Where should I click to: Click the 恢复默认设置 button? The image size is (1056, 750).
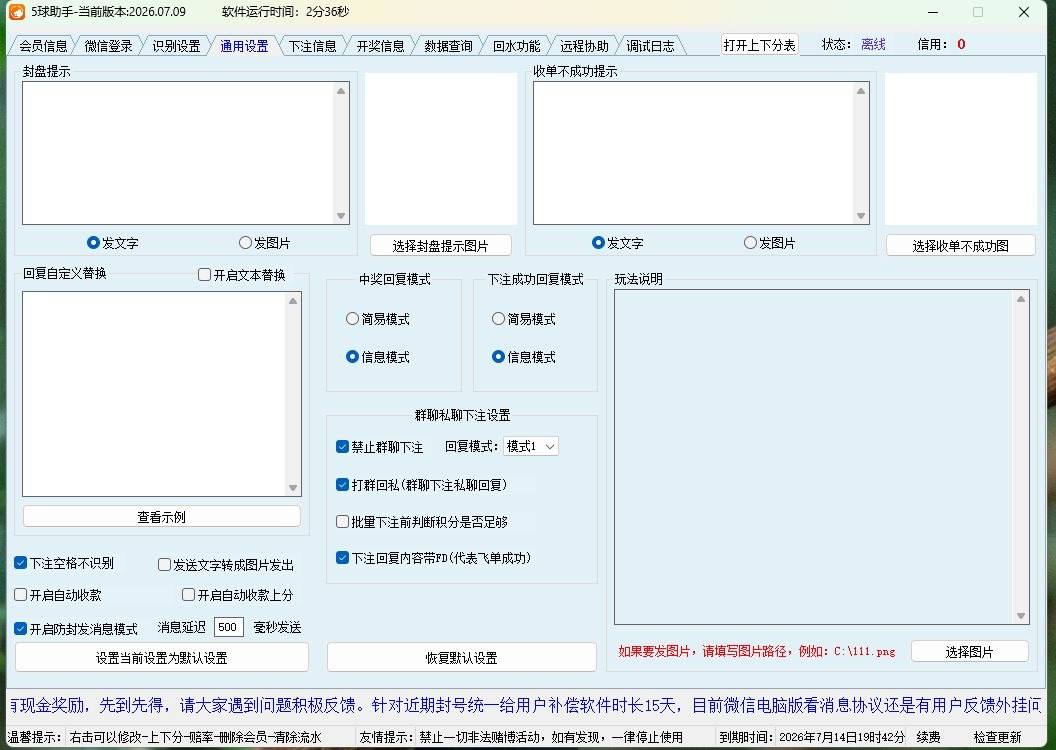tap(461, 658)
